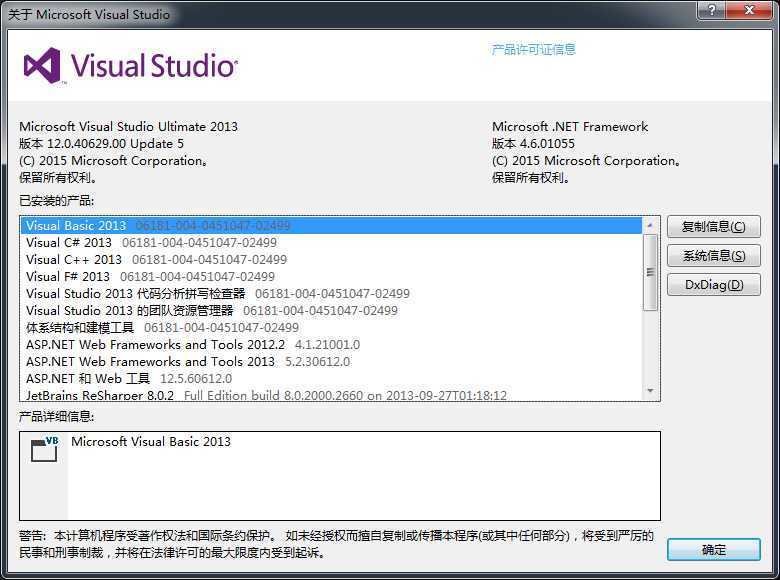Screen dimensions: 780x580
Task: Click the 版本 12.0.40629.00 Update 5 text
Action: [x=101, y=144]
